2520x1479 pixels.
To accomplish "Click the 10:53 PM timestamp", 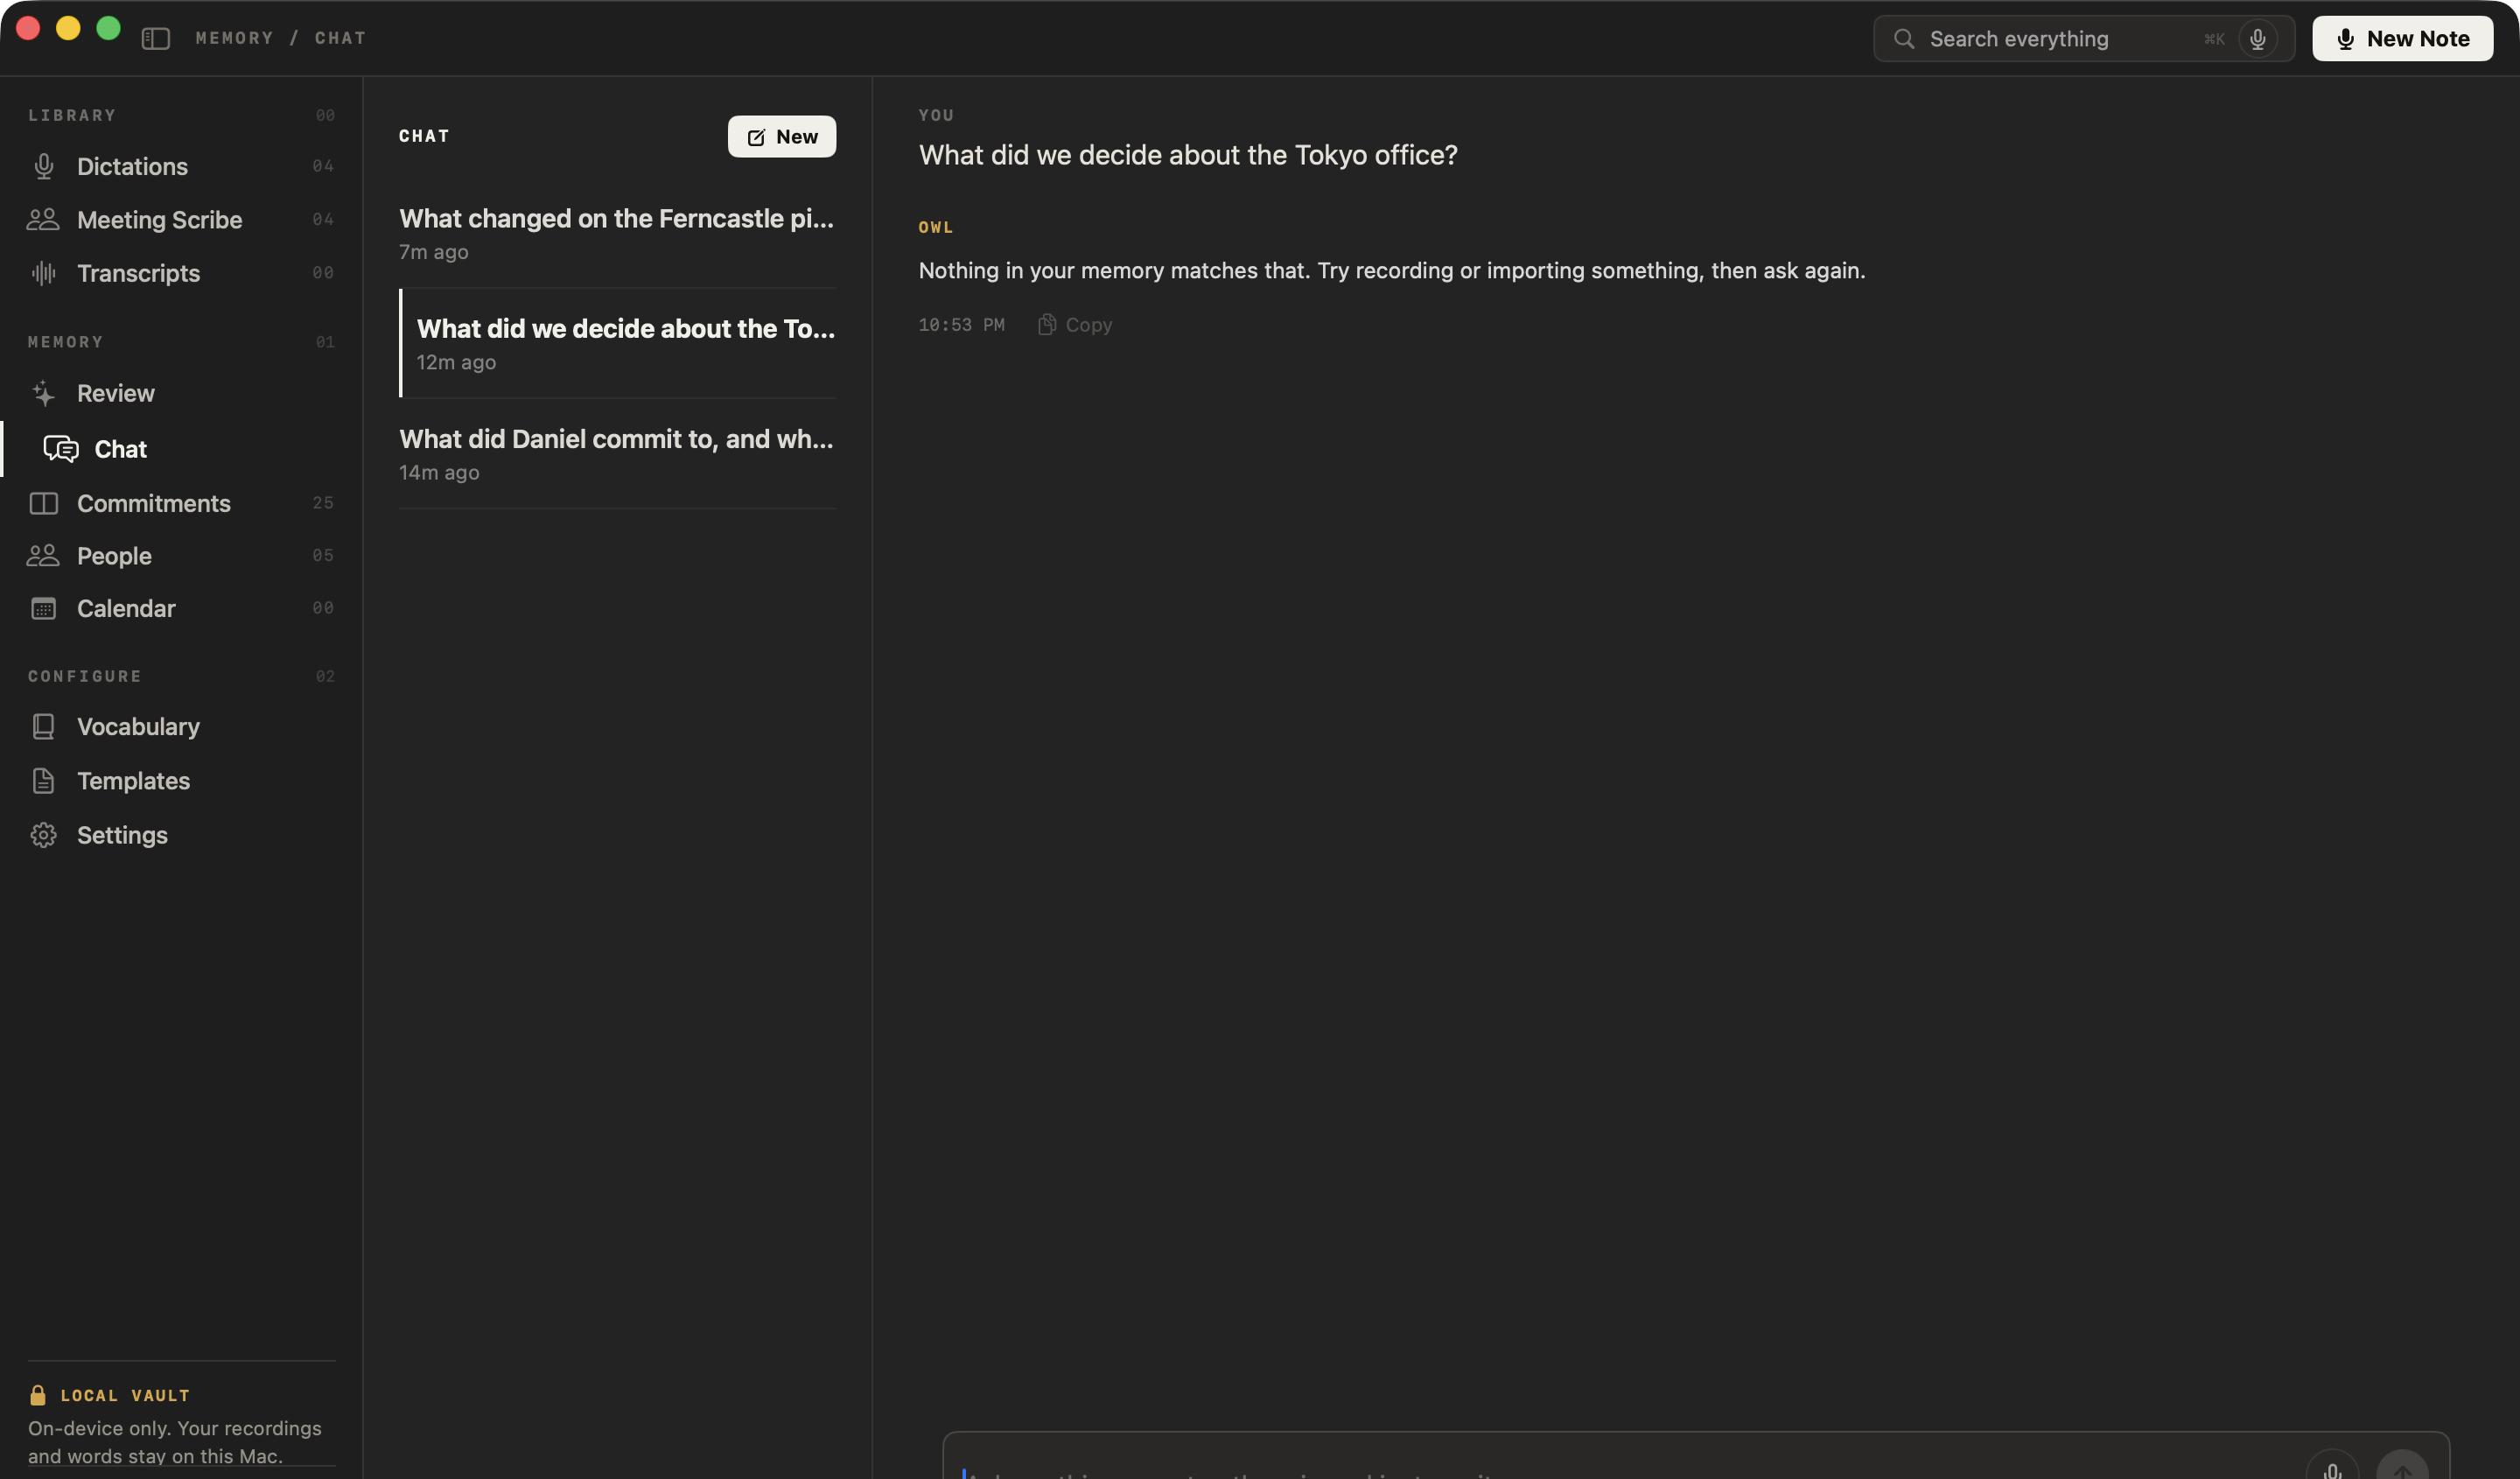I will (961, 325).
